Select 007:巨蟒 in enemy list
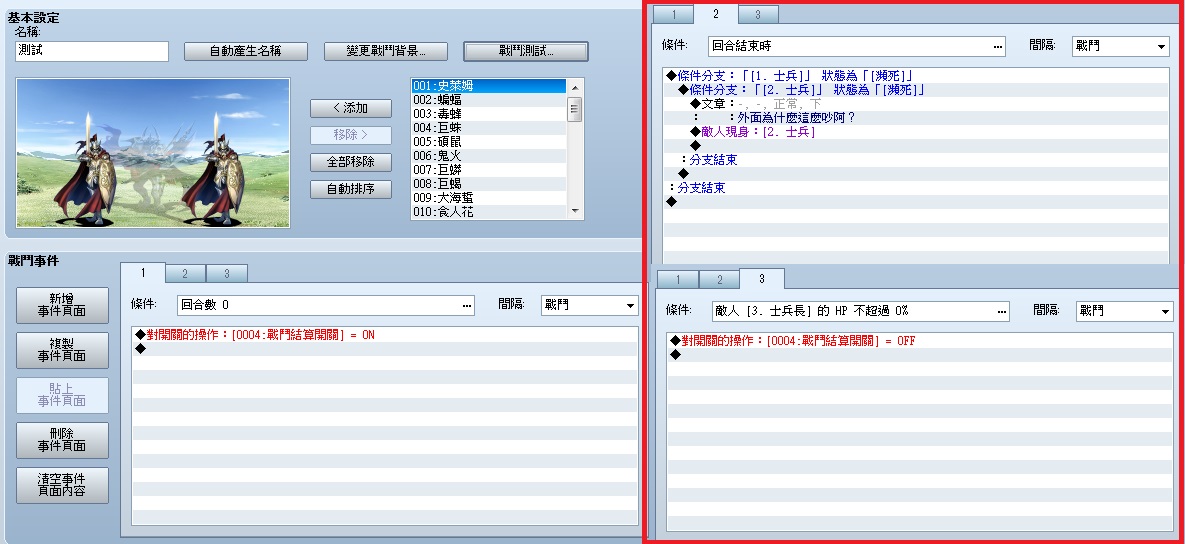The image size is (1185, 544). tap(488, 170)
